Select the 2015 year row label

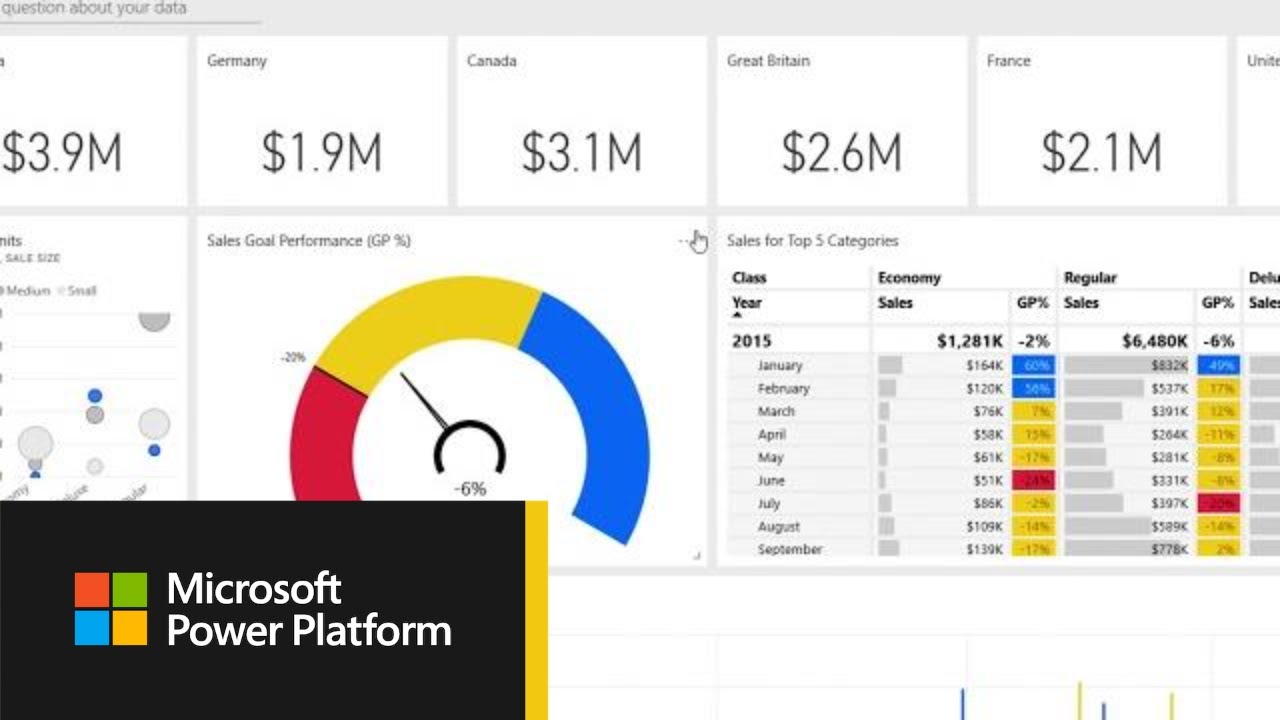(752, 341)
